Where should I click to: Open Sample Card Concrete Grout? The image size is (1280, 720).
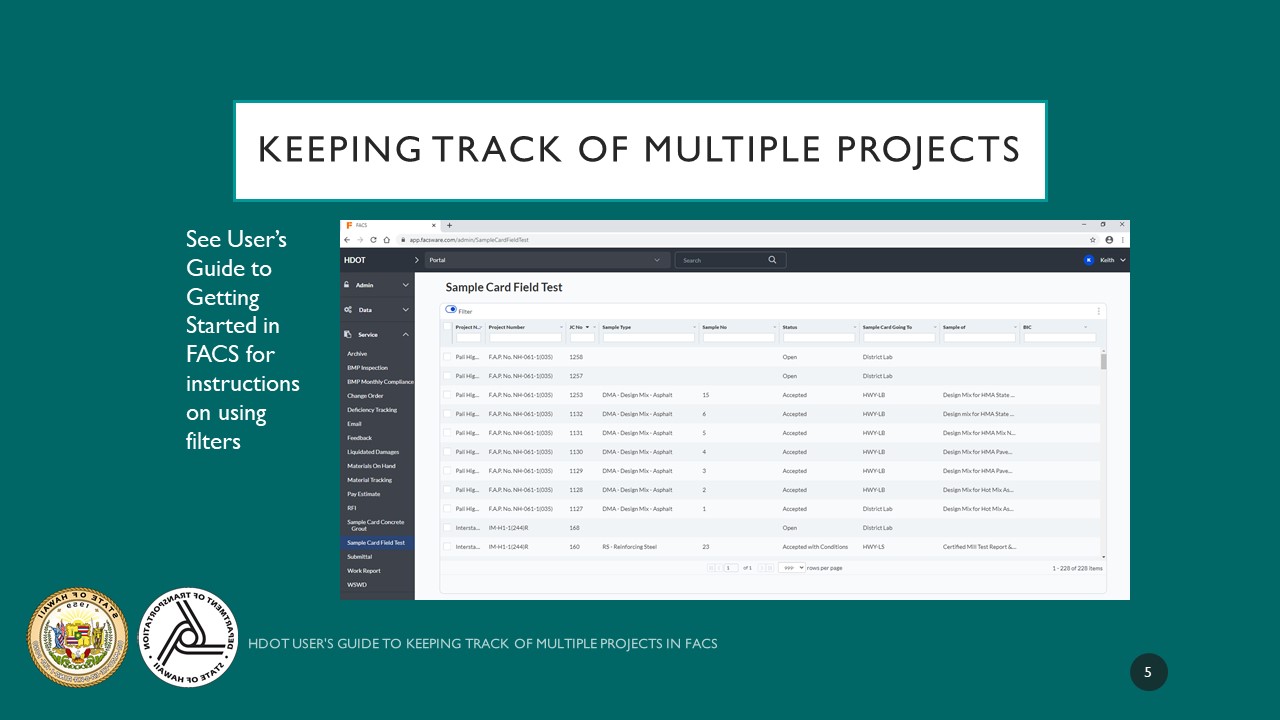pos(377,525)
